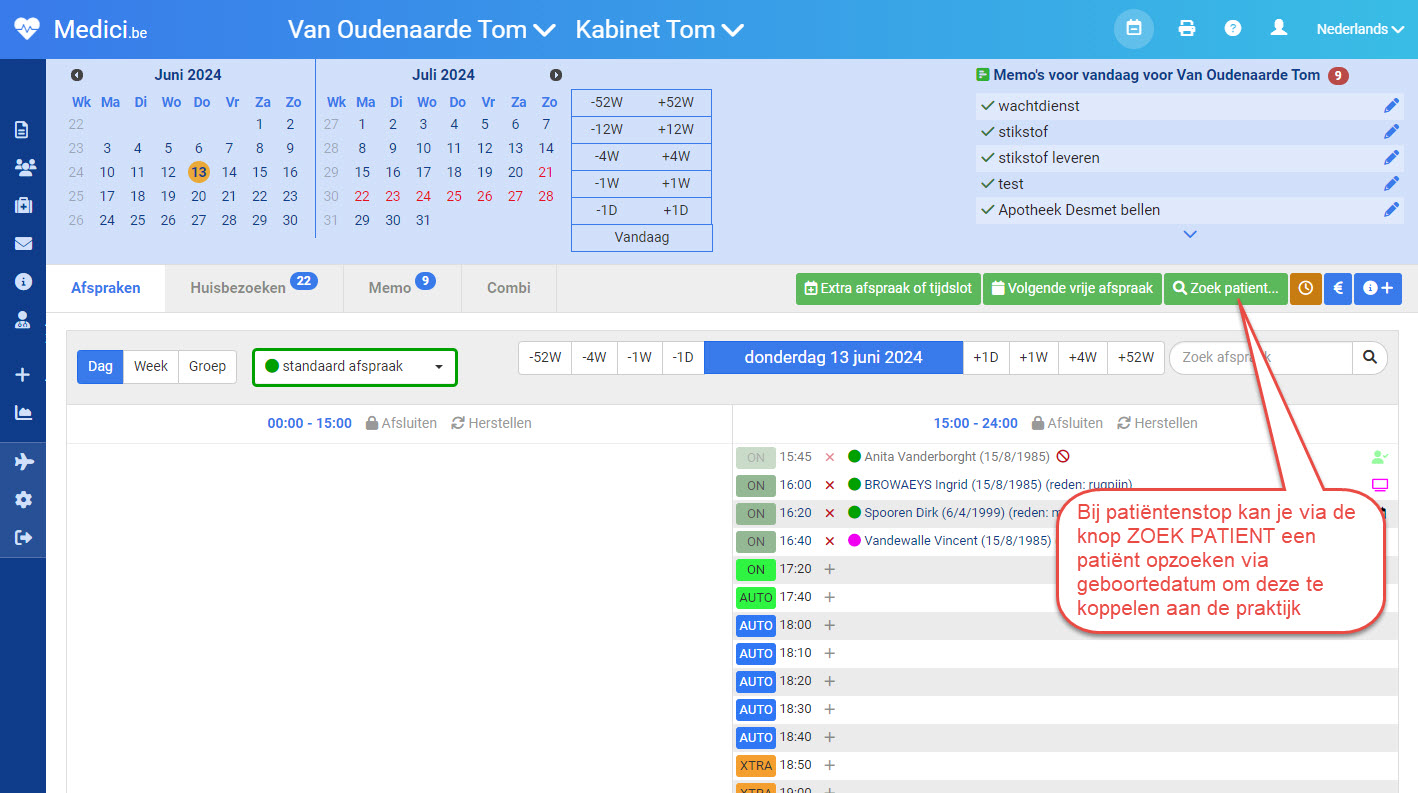Go to next month with the right calendar arrow
The image size is (1418, 793).
556,75
